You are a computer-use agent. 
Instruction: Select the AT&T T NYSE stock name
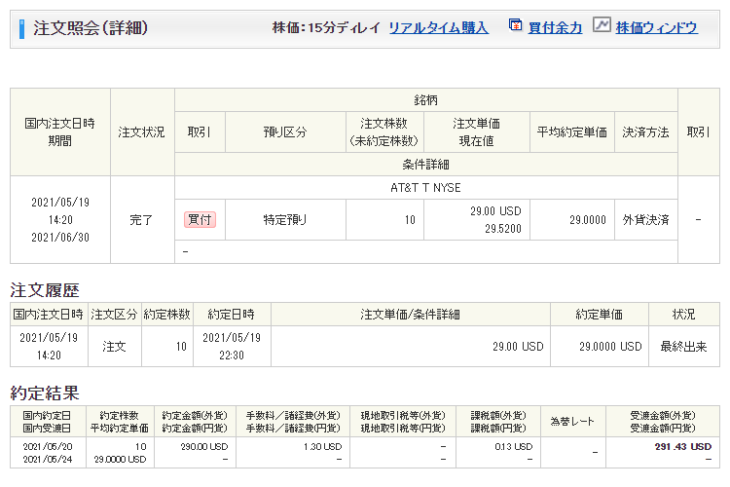pos(426,188)
